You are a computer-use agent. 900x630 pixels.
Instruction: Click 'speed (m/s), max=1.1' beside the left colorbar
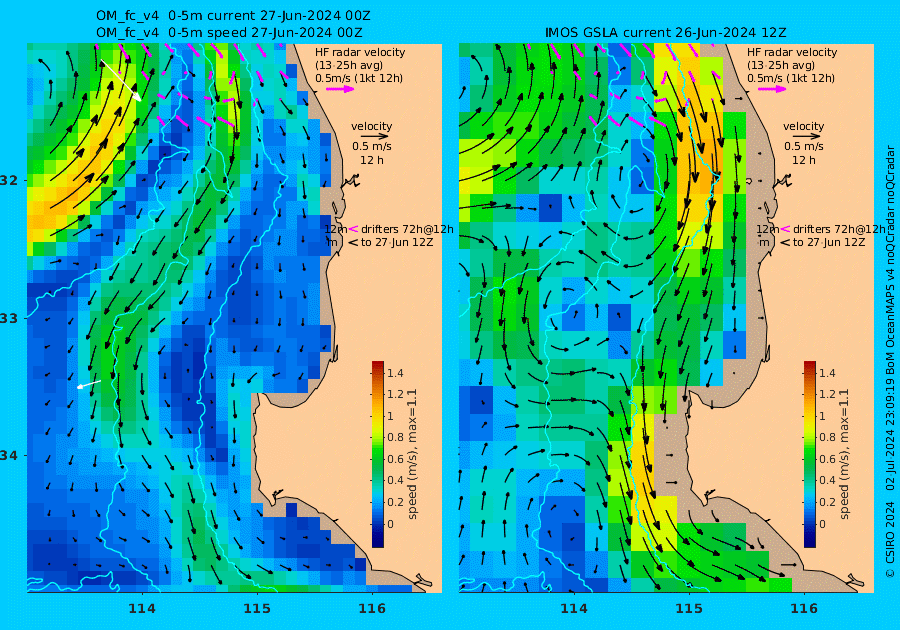point(412,454)
